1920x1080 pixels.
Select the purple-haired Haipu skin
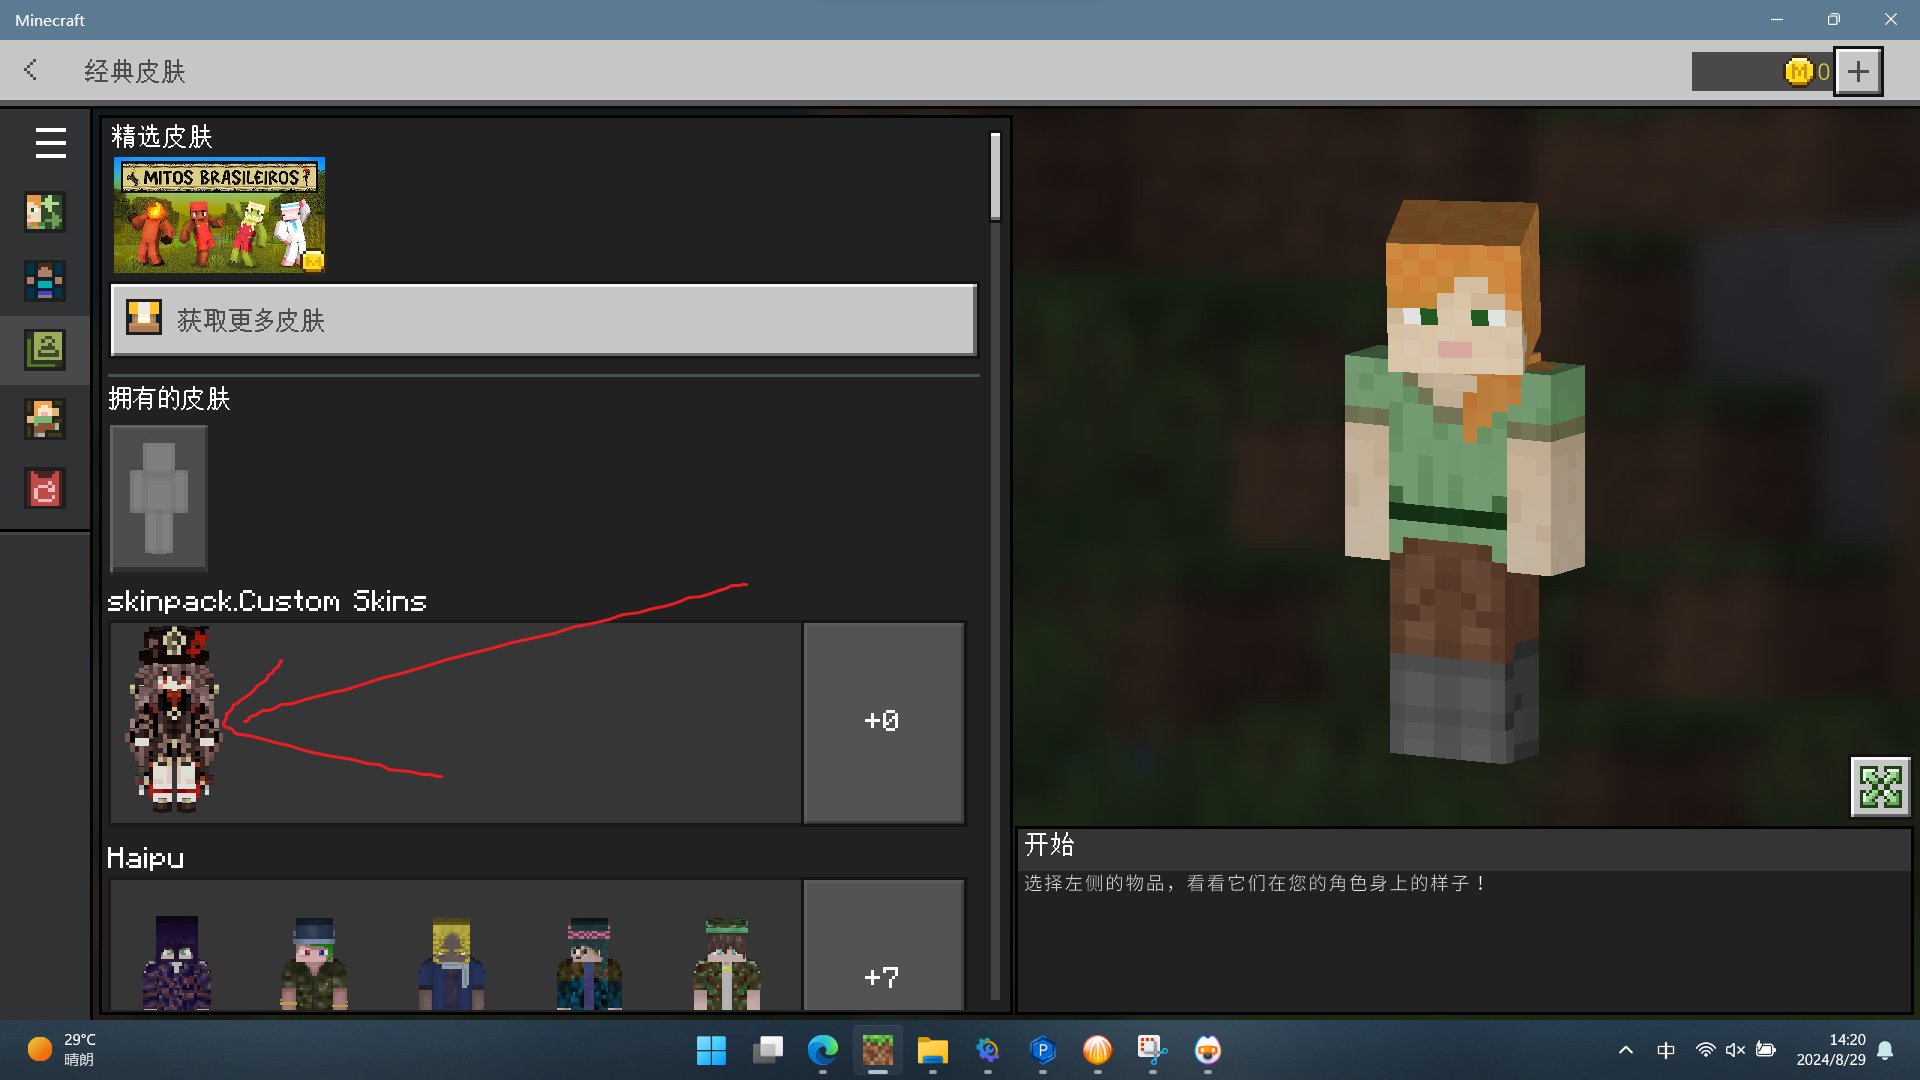177,962
